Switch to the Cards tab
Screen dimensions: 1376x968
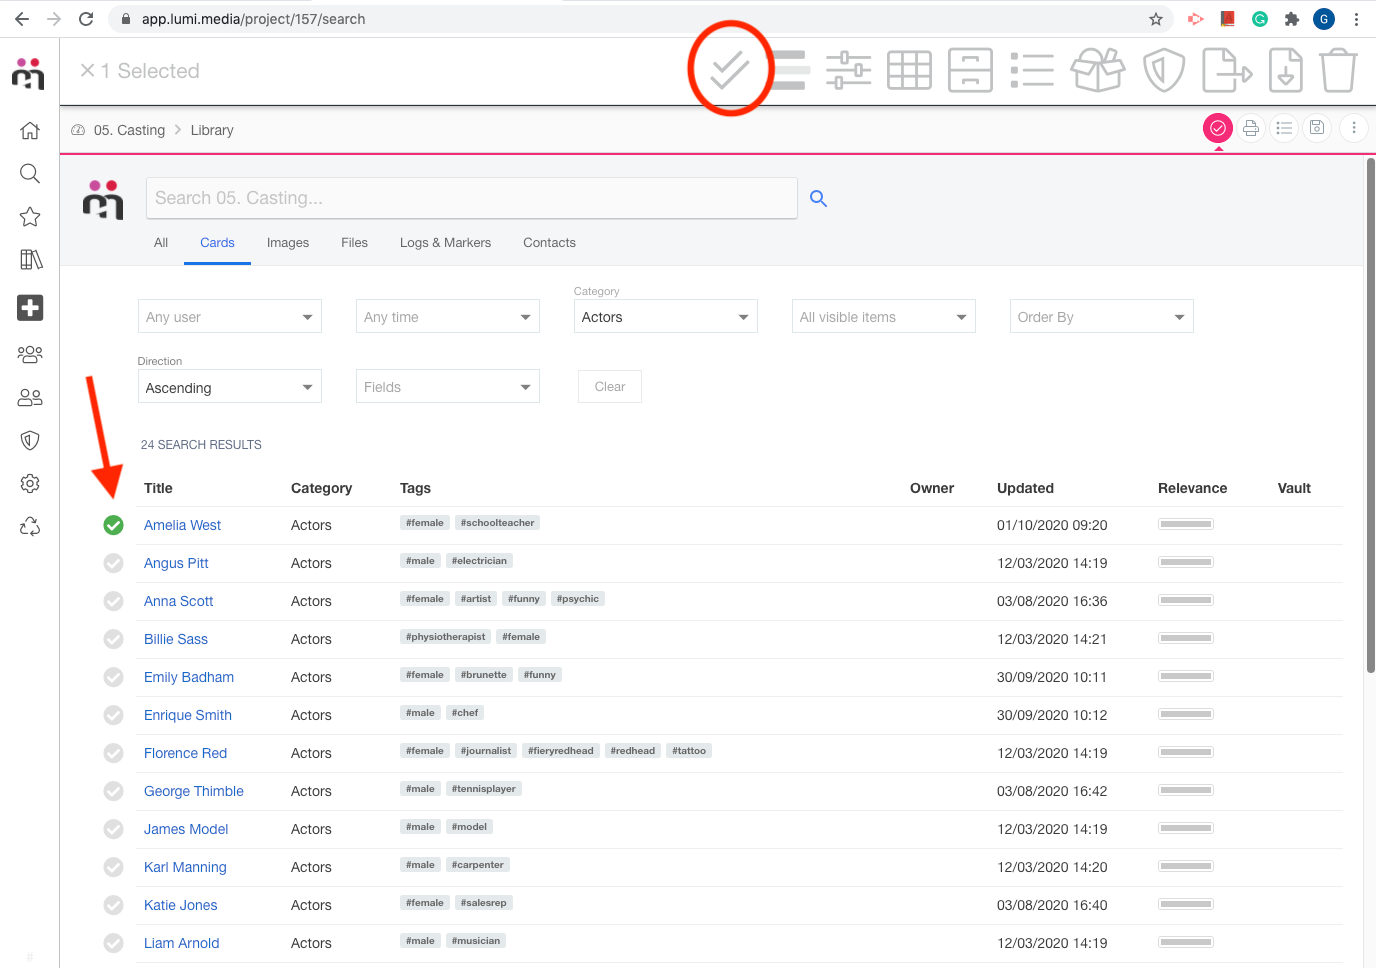pyautogui.click(x=217, y=243)
